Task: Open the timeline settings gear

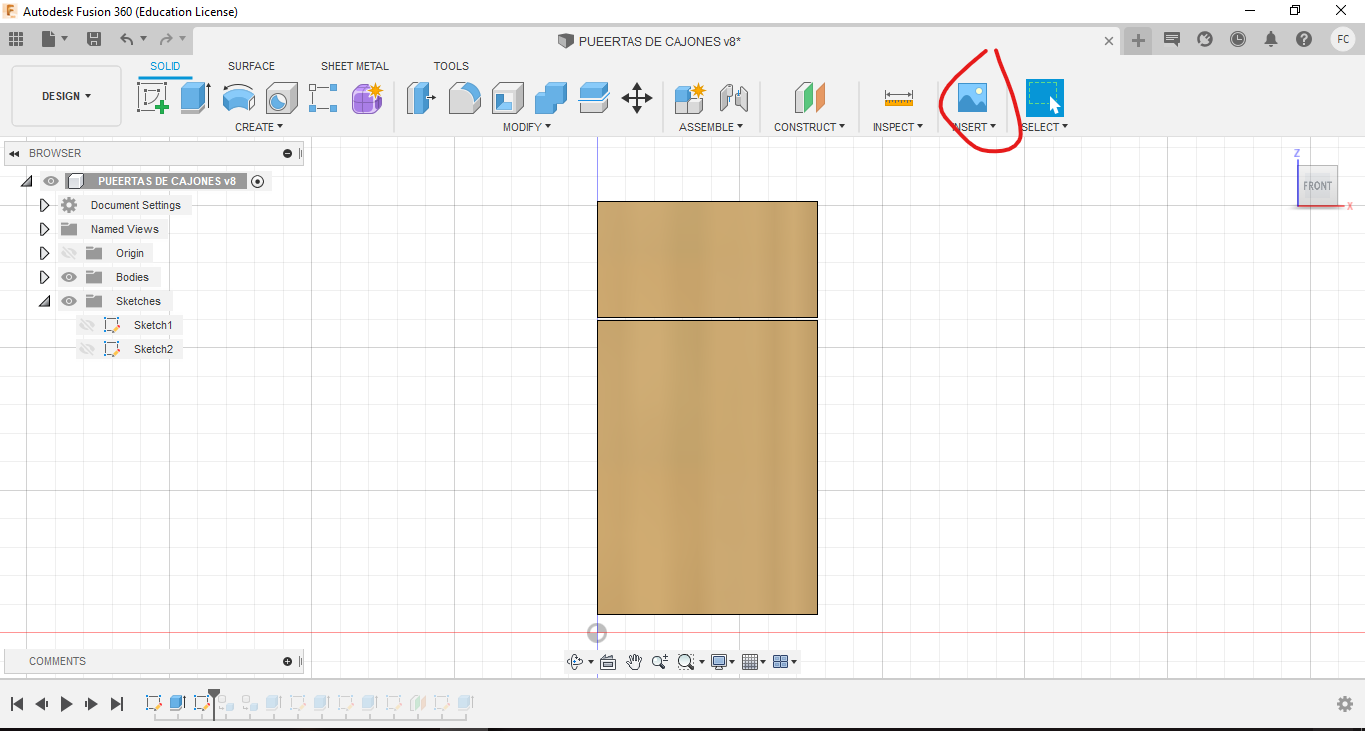Action: pyautogui.click(x=1345, y=704)
